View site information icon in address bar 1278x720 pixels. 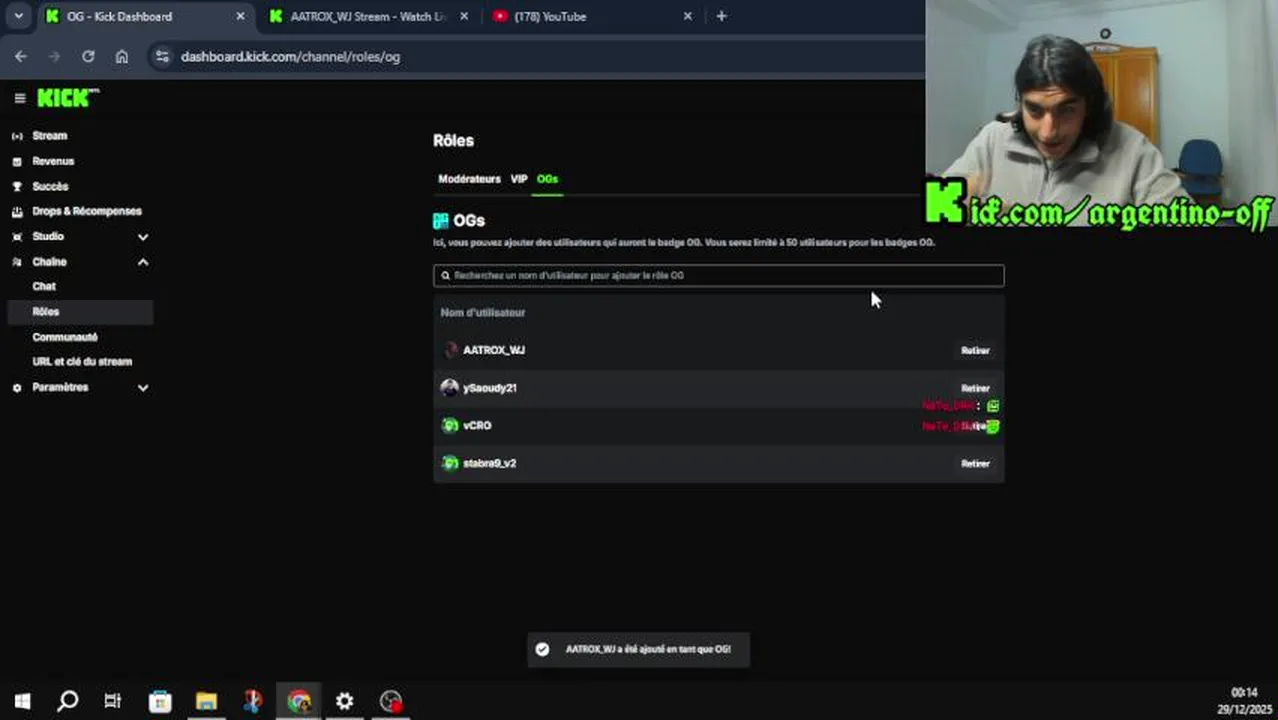pos(162,57)
